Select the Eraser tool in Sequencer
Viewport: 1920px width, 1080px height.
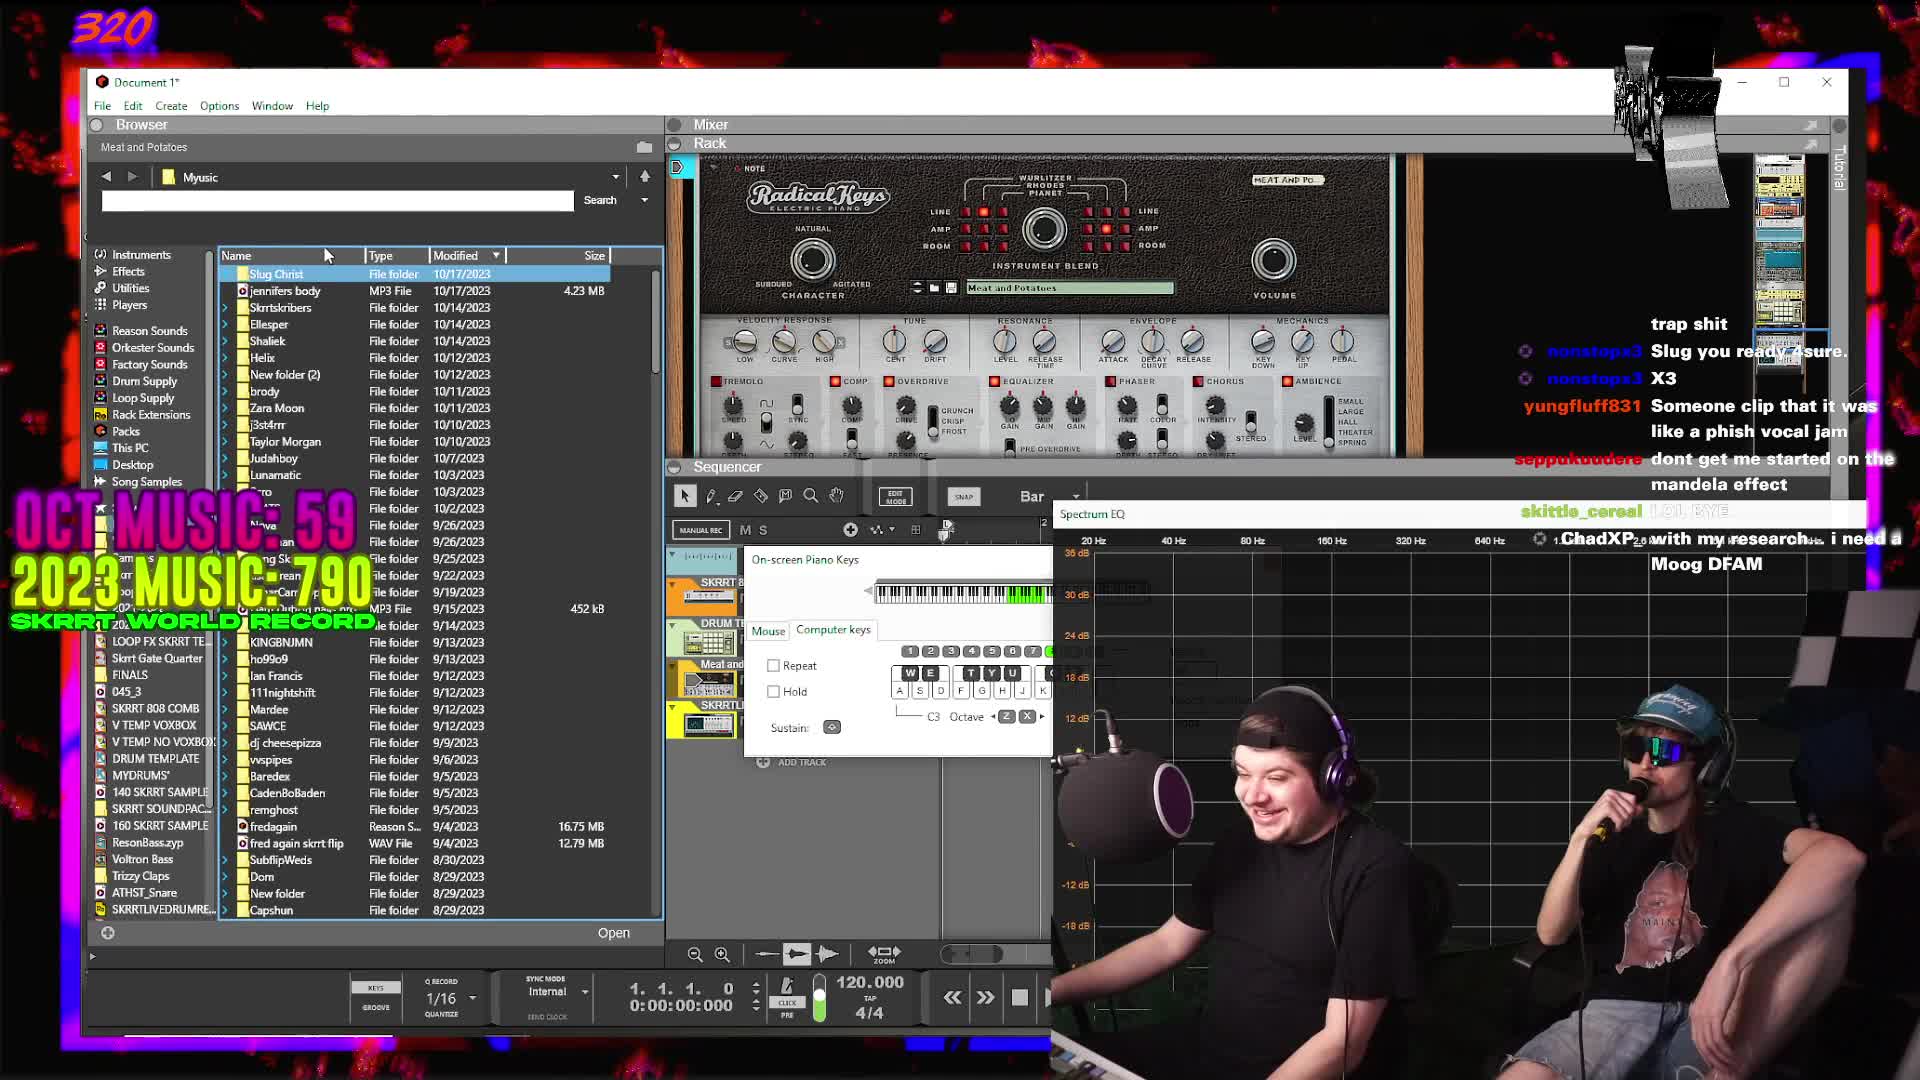point(735,496)
